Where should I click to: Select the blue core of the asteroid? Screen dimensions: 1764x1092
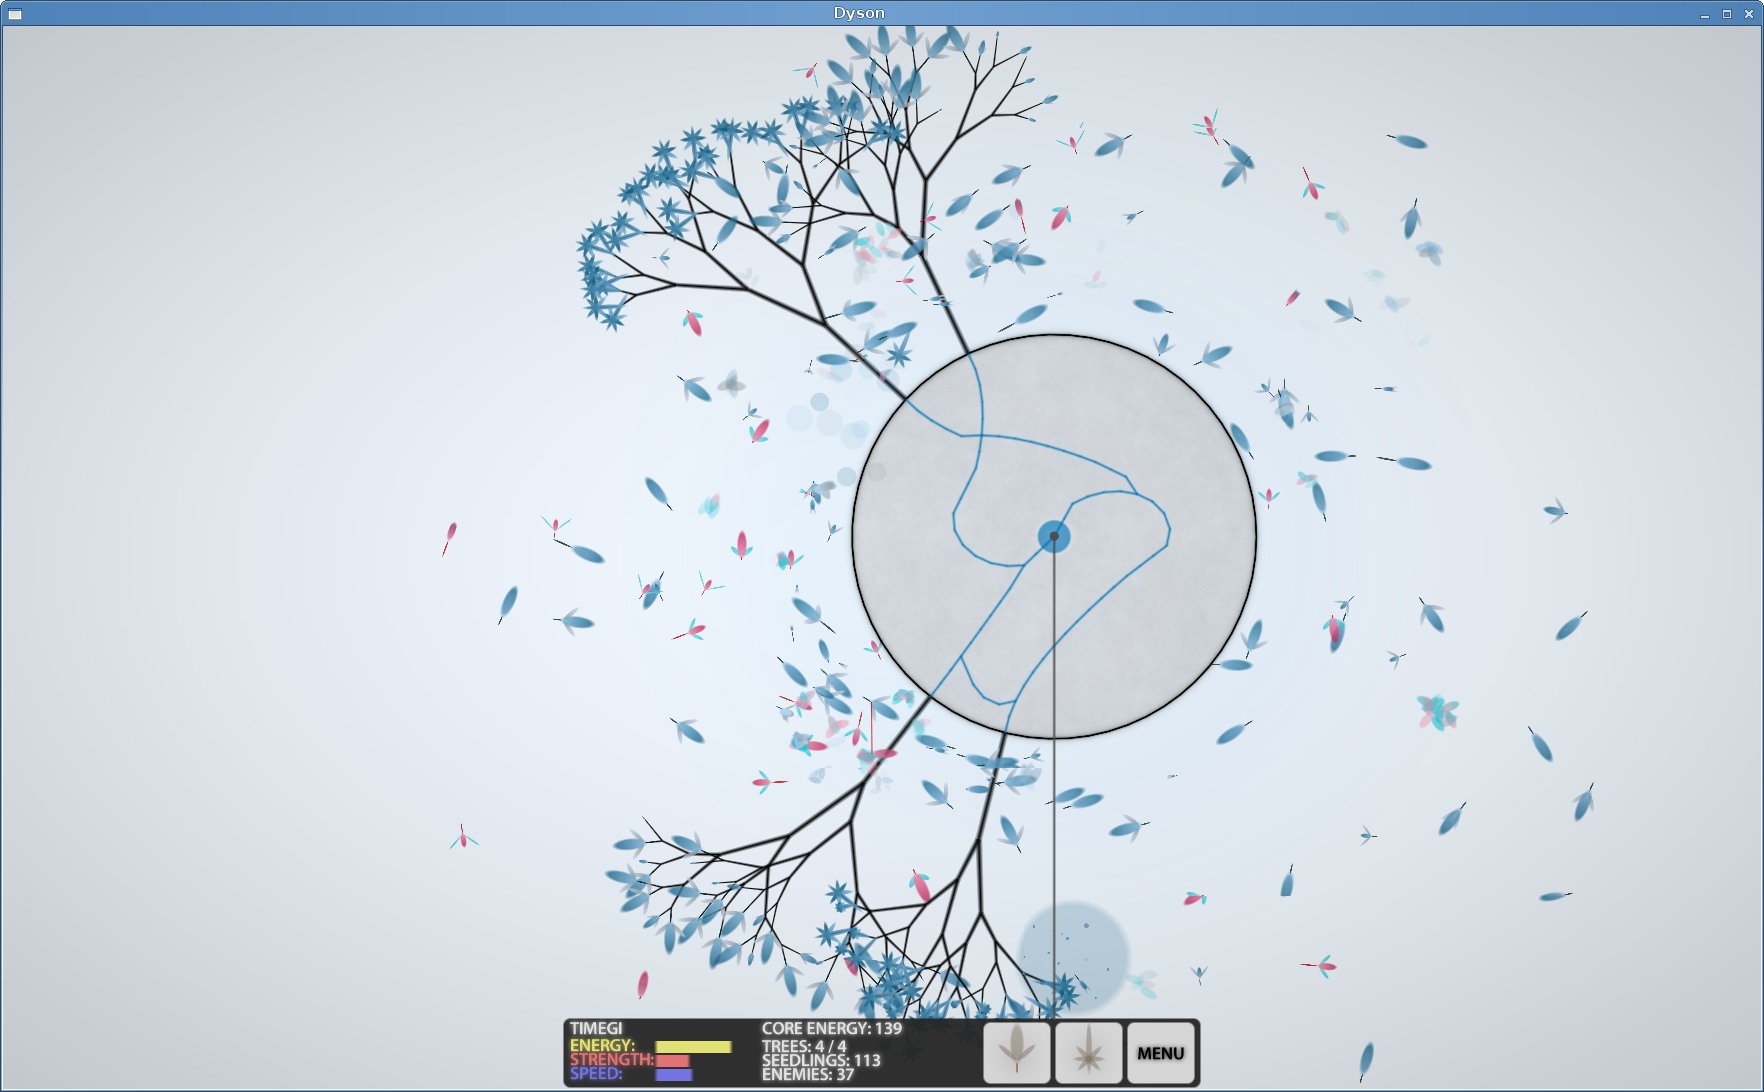click(1054, 537)
